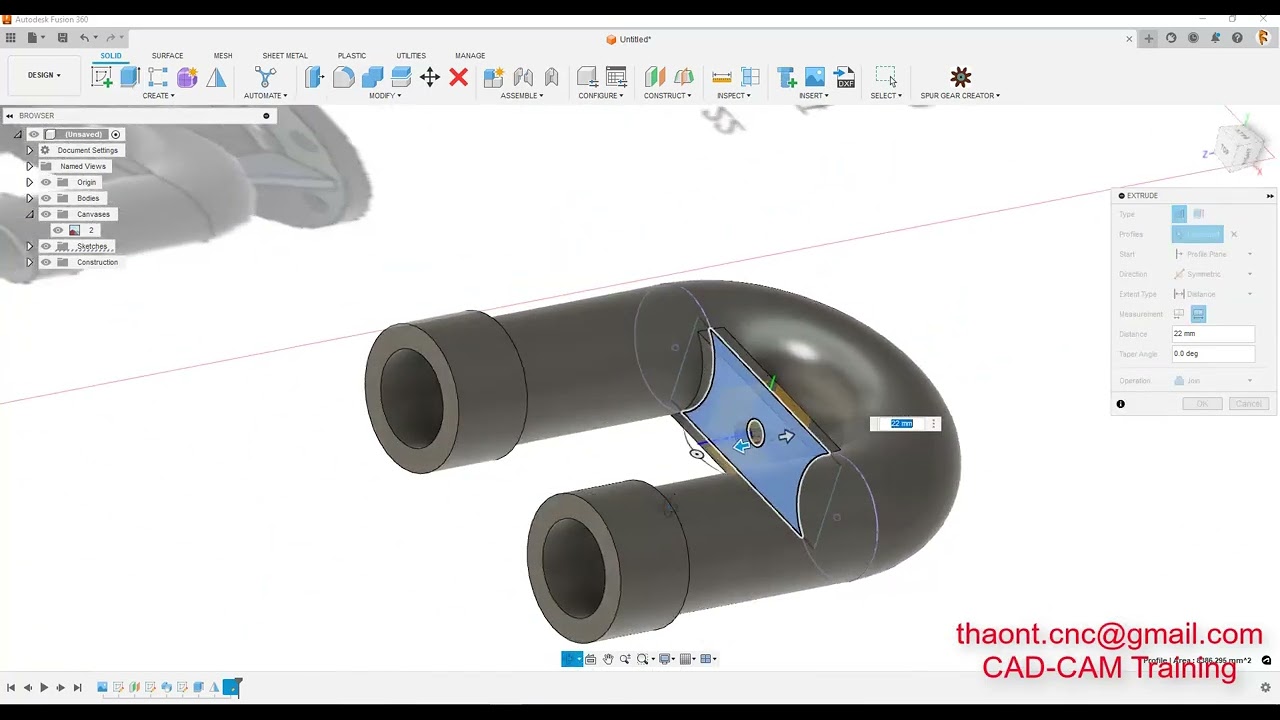1280x720 pixels.
Task: Select the As-built Joint tool
Action: pos(551,77)
